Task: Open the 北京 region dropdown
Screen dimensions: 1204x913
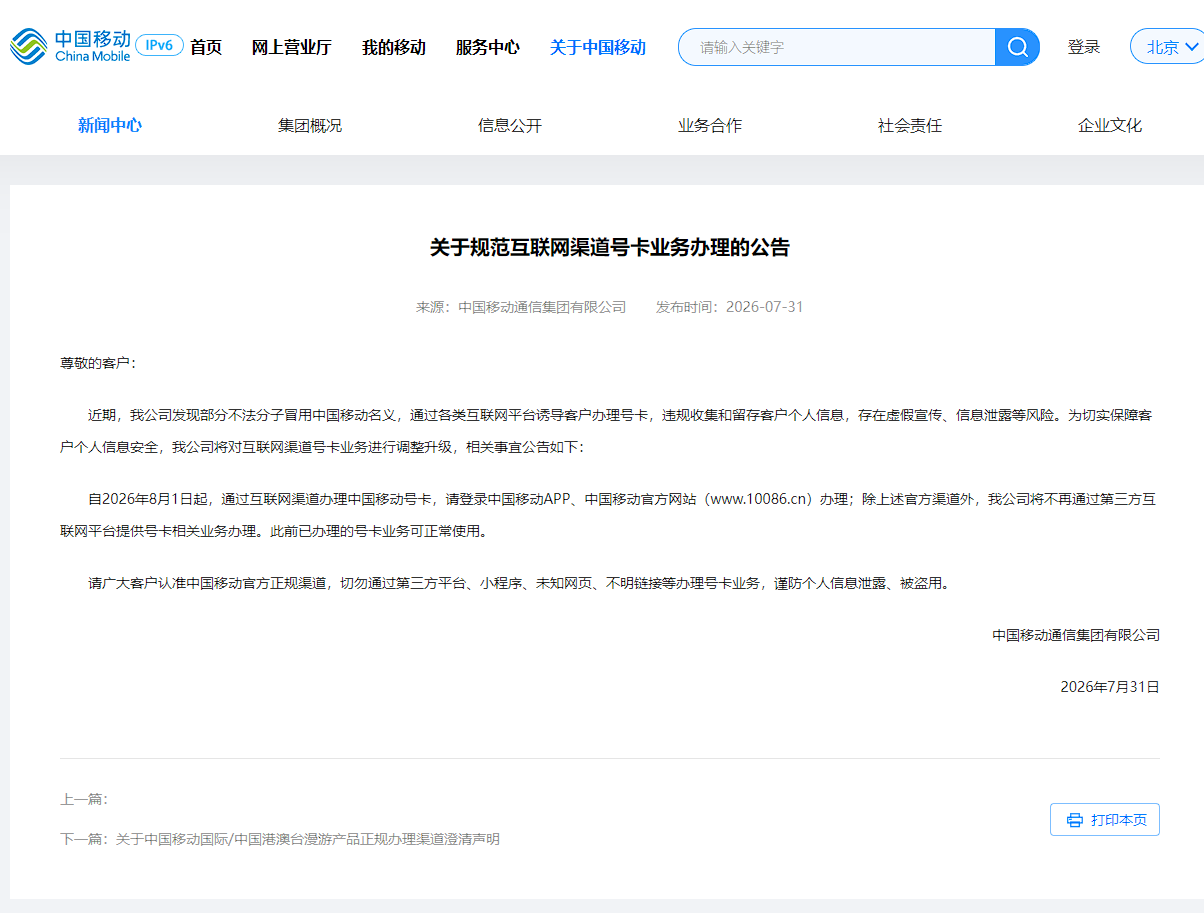Action: click(1167, 47)
